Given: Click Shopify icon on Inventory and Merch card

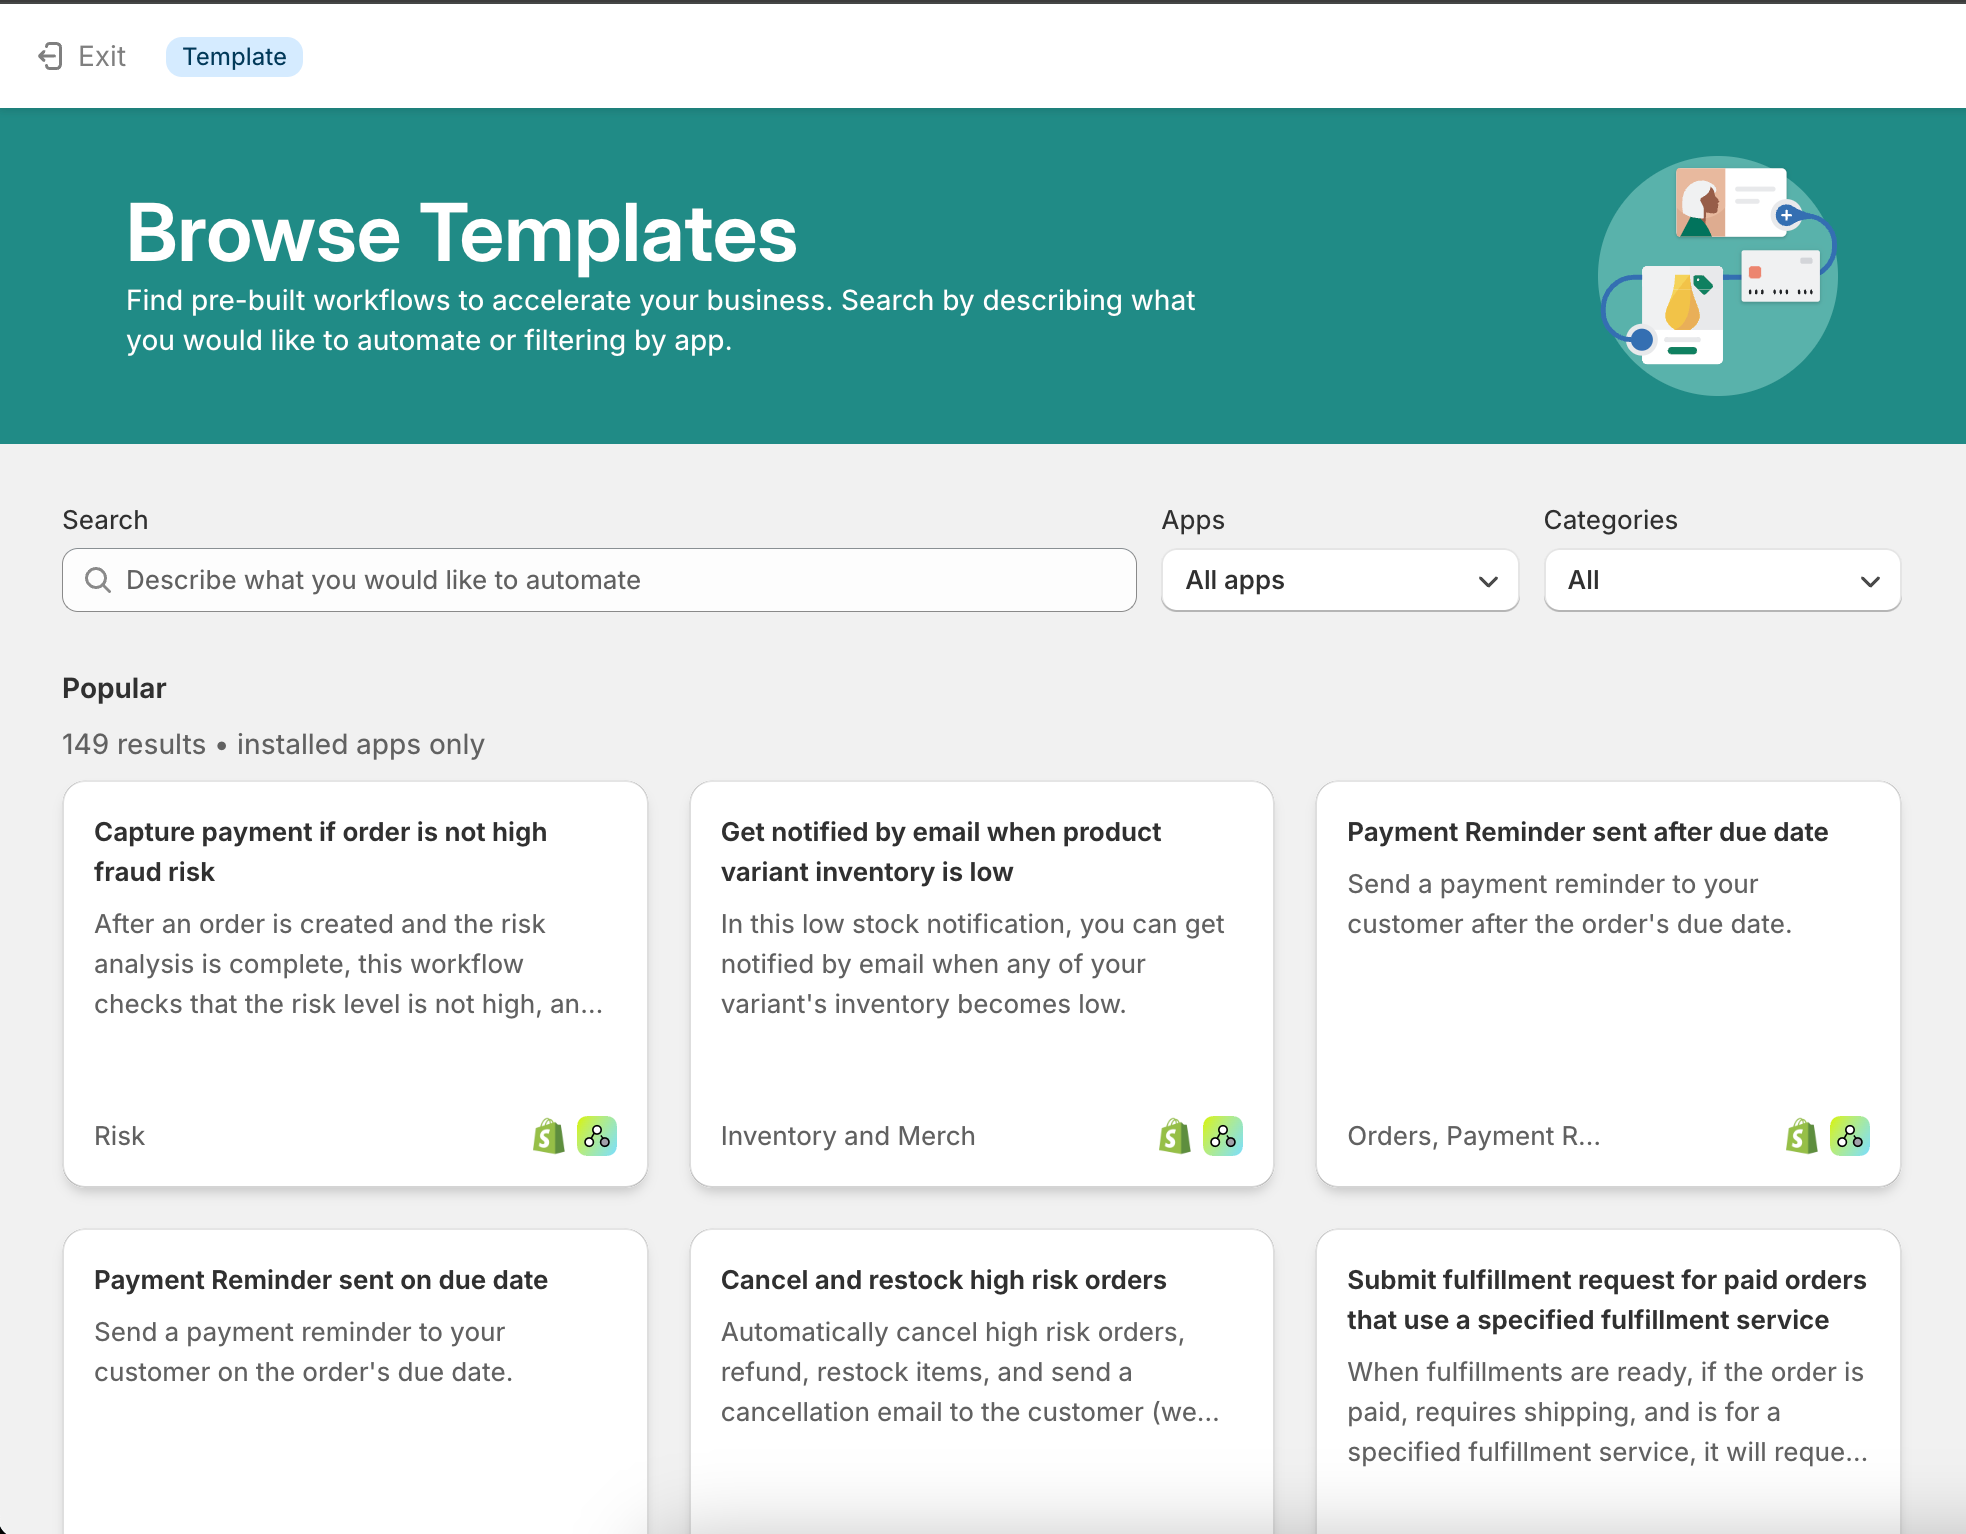Looking at the screenshot, I should (x=1175, y=1136).
